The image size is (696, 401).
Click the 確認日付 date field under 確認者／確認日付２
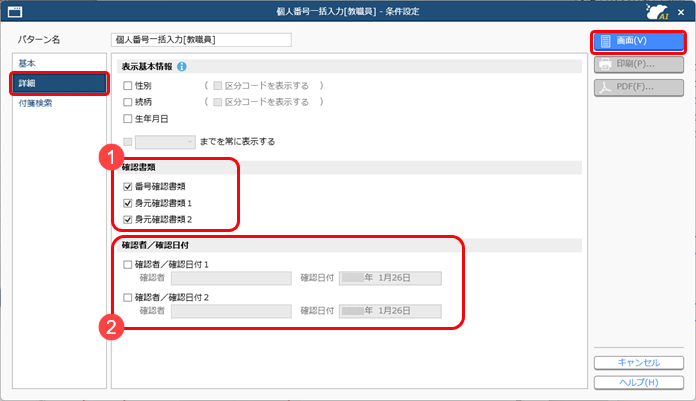390,311
